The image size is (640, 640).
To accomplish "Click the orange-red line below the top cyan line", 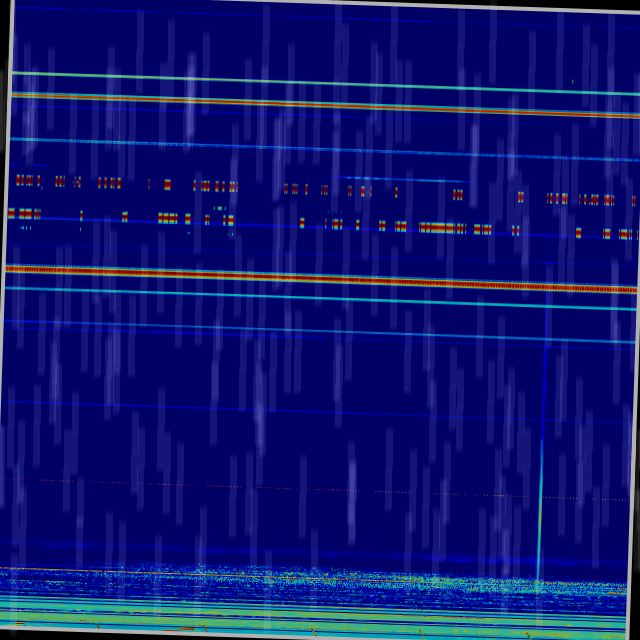I will [x=300, y=103].
